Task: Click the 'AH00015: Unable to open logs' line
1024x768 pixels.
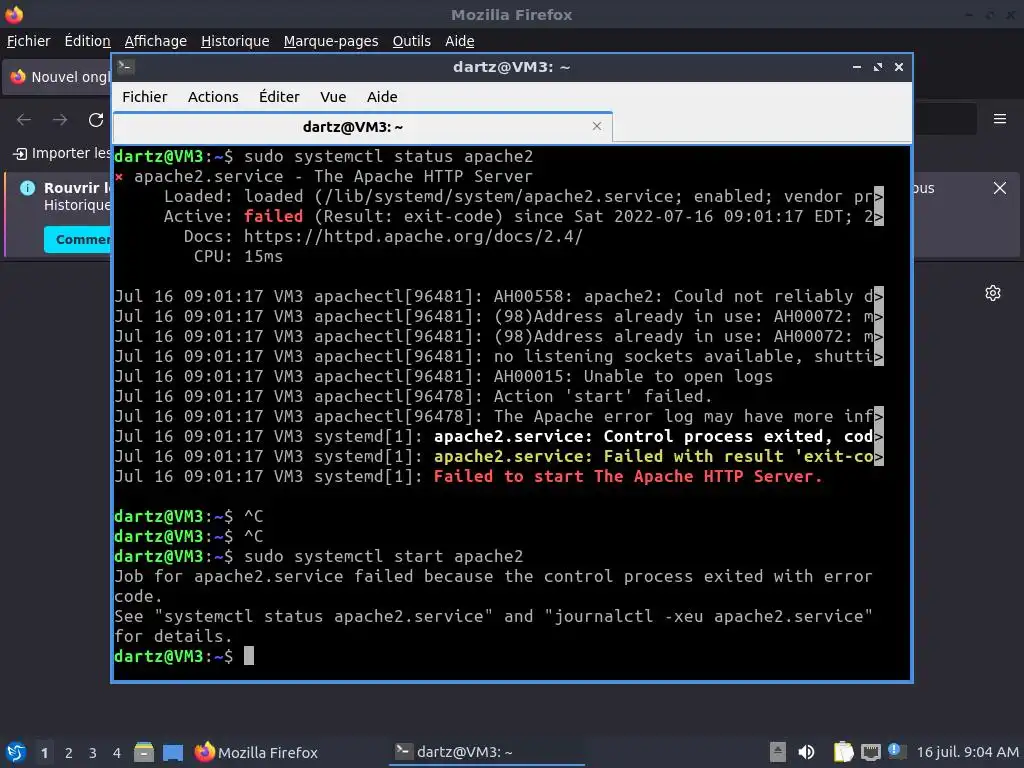Action: (x=633, y=376)
